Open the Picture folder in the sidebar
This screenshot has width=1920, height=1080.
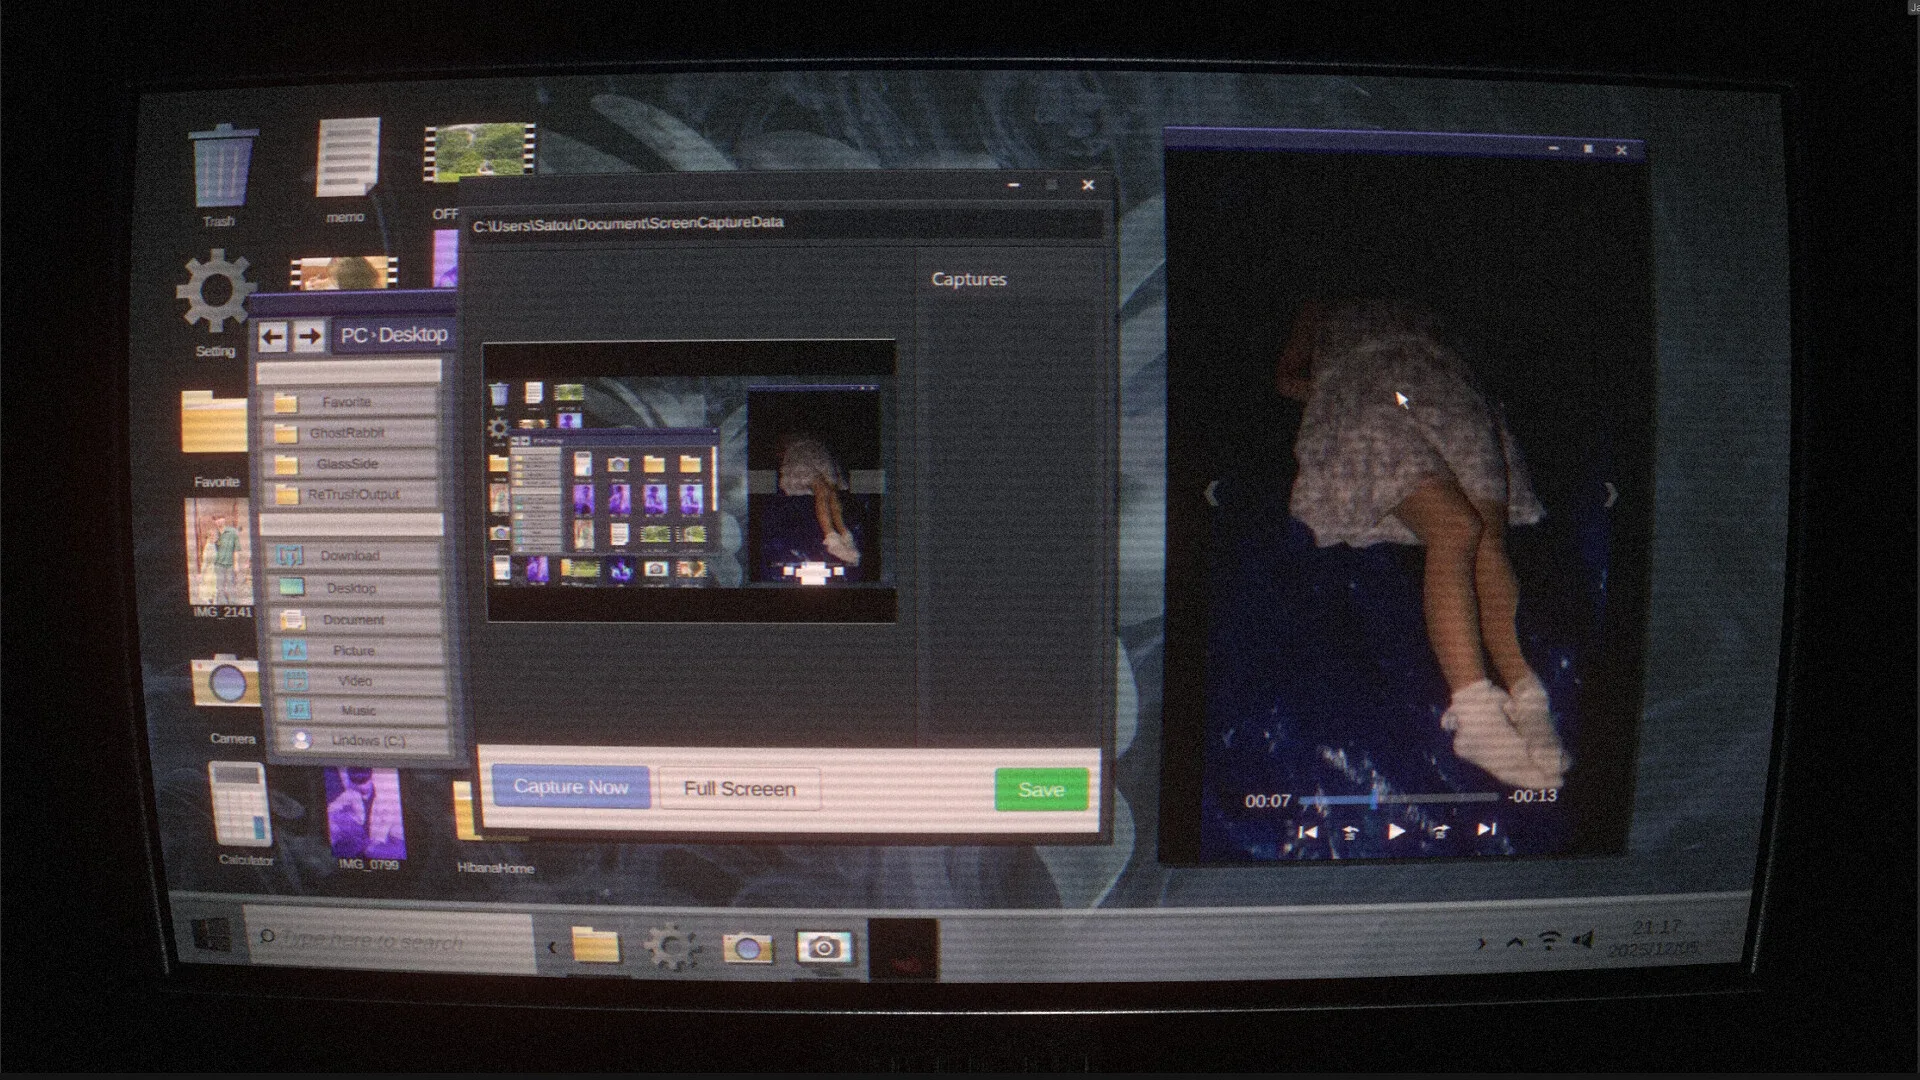tap(352, 650)
